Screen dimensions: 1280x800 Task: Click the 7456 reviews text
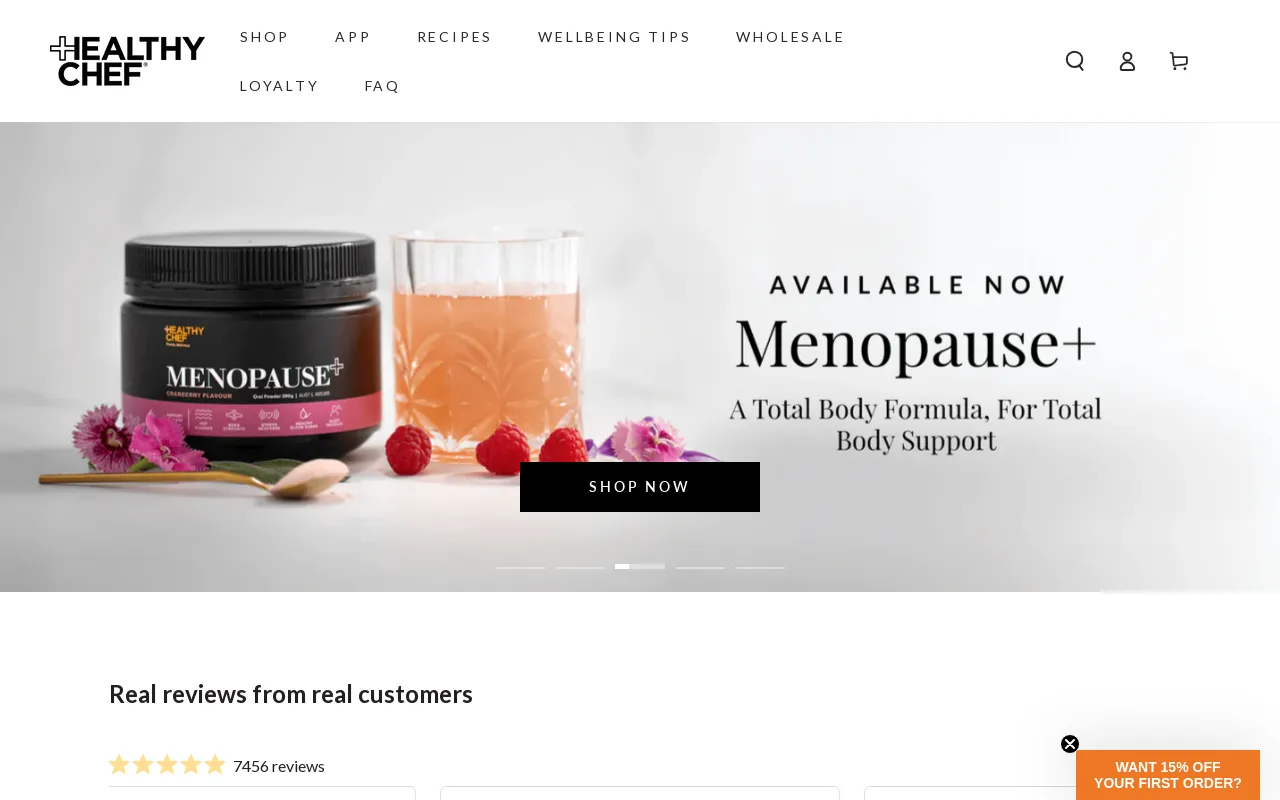pyautogui.click(x=279, y=766)
